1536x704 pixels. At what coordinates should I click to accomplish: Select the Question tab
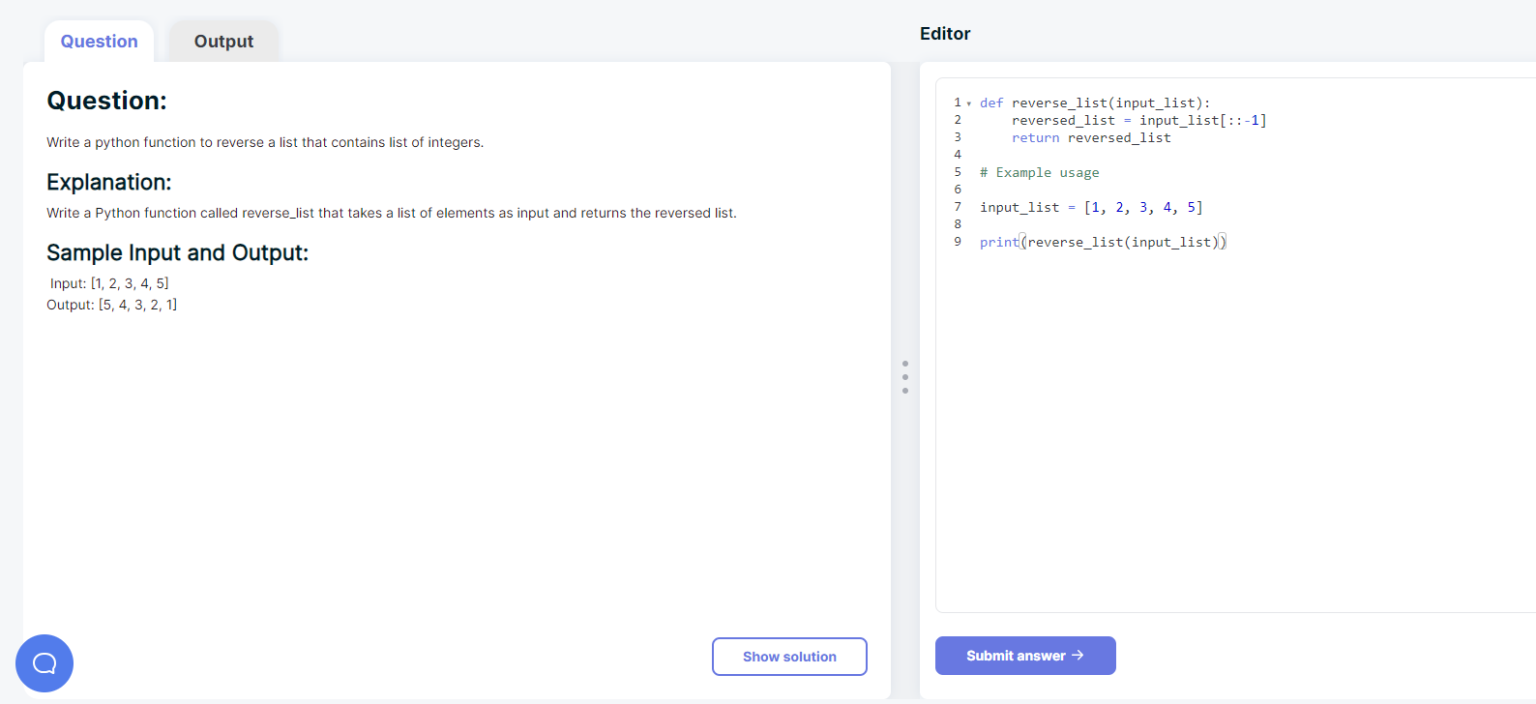click(x=98, y=41)
